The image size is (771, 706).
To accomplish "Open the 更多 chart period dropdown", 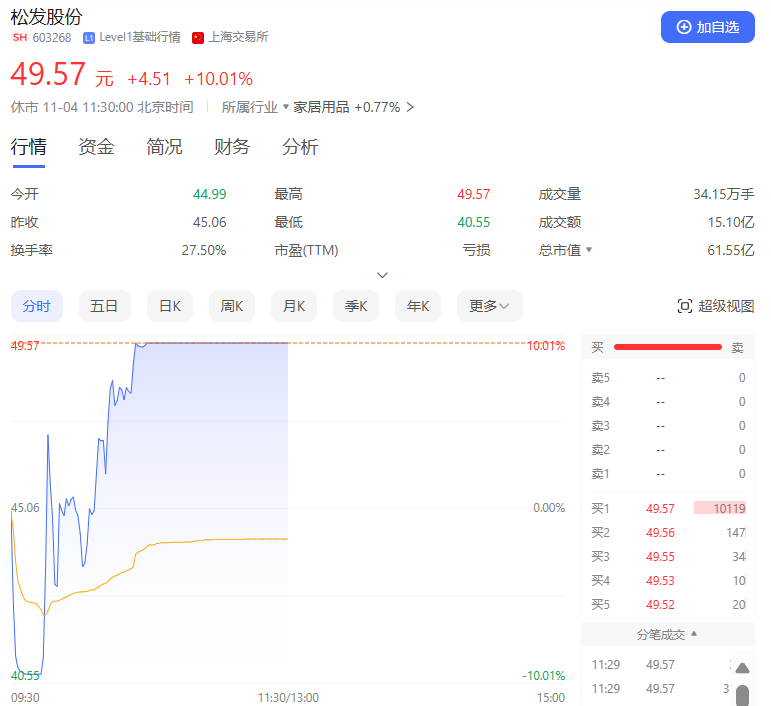I will tap(489, 306).
